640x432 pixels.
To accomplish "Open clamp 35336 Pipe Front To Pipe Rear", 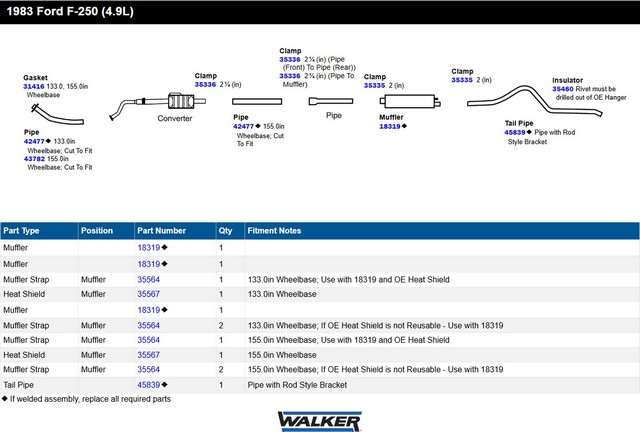I will click(290, 60).
